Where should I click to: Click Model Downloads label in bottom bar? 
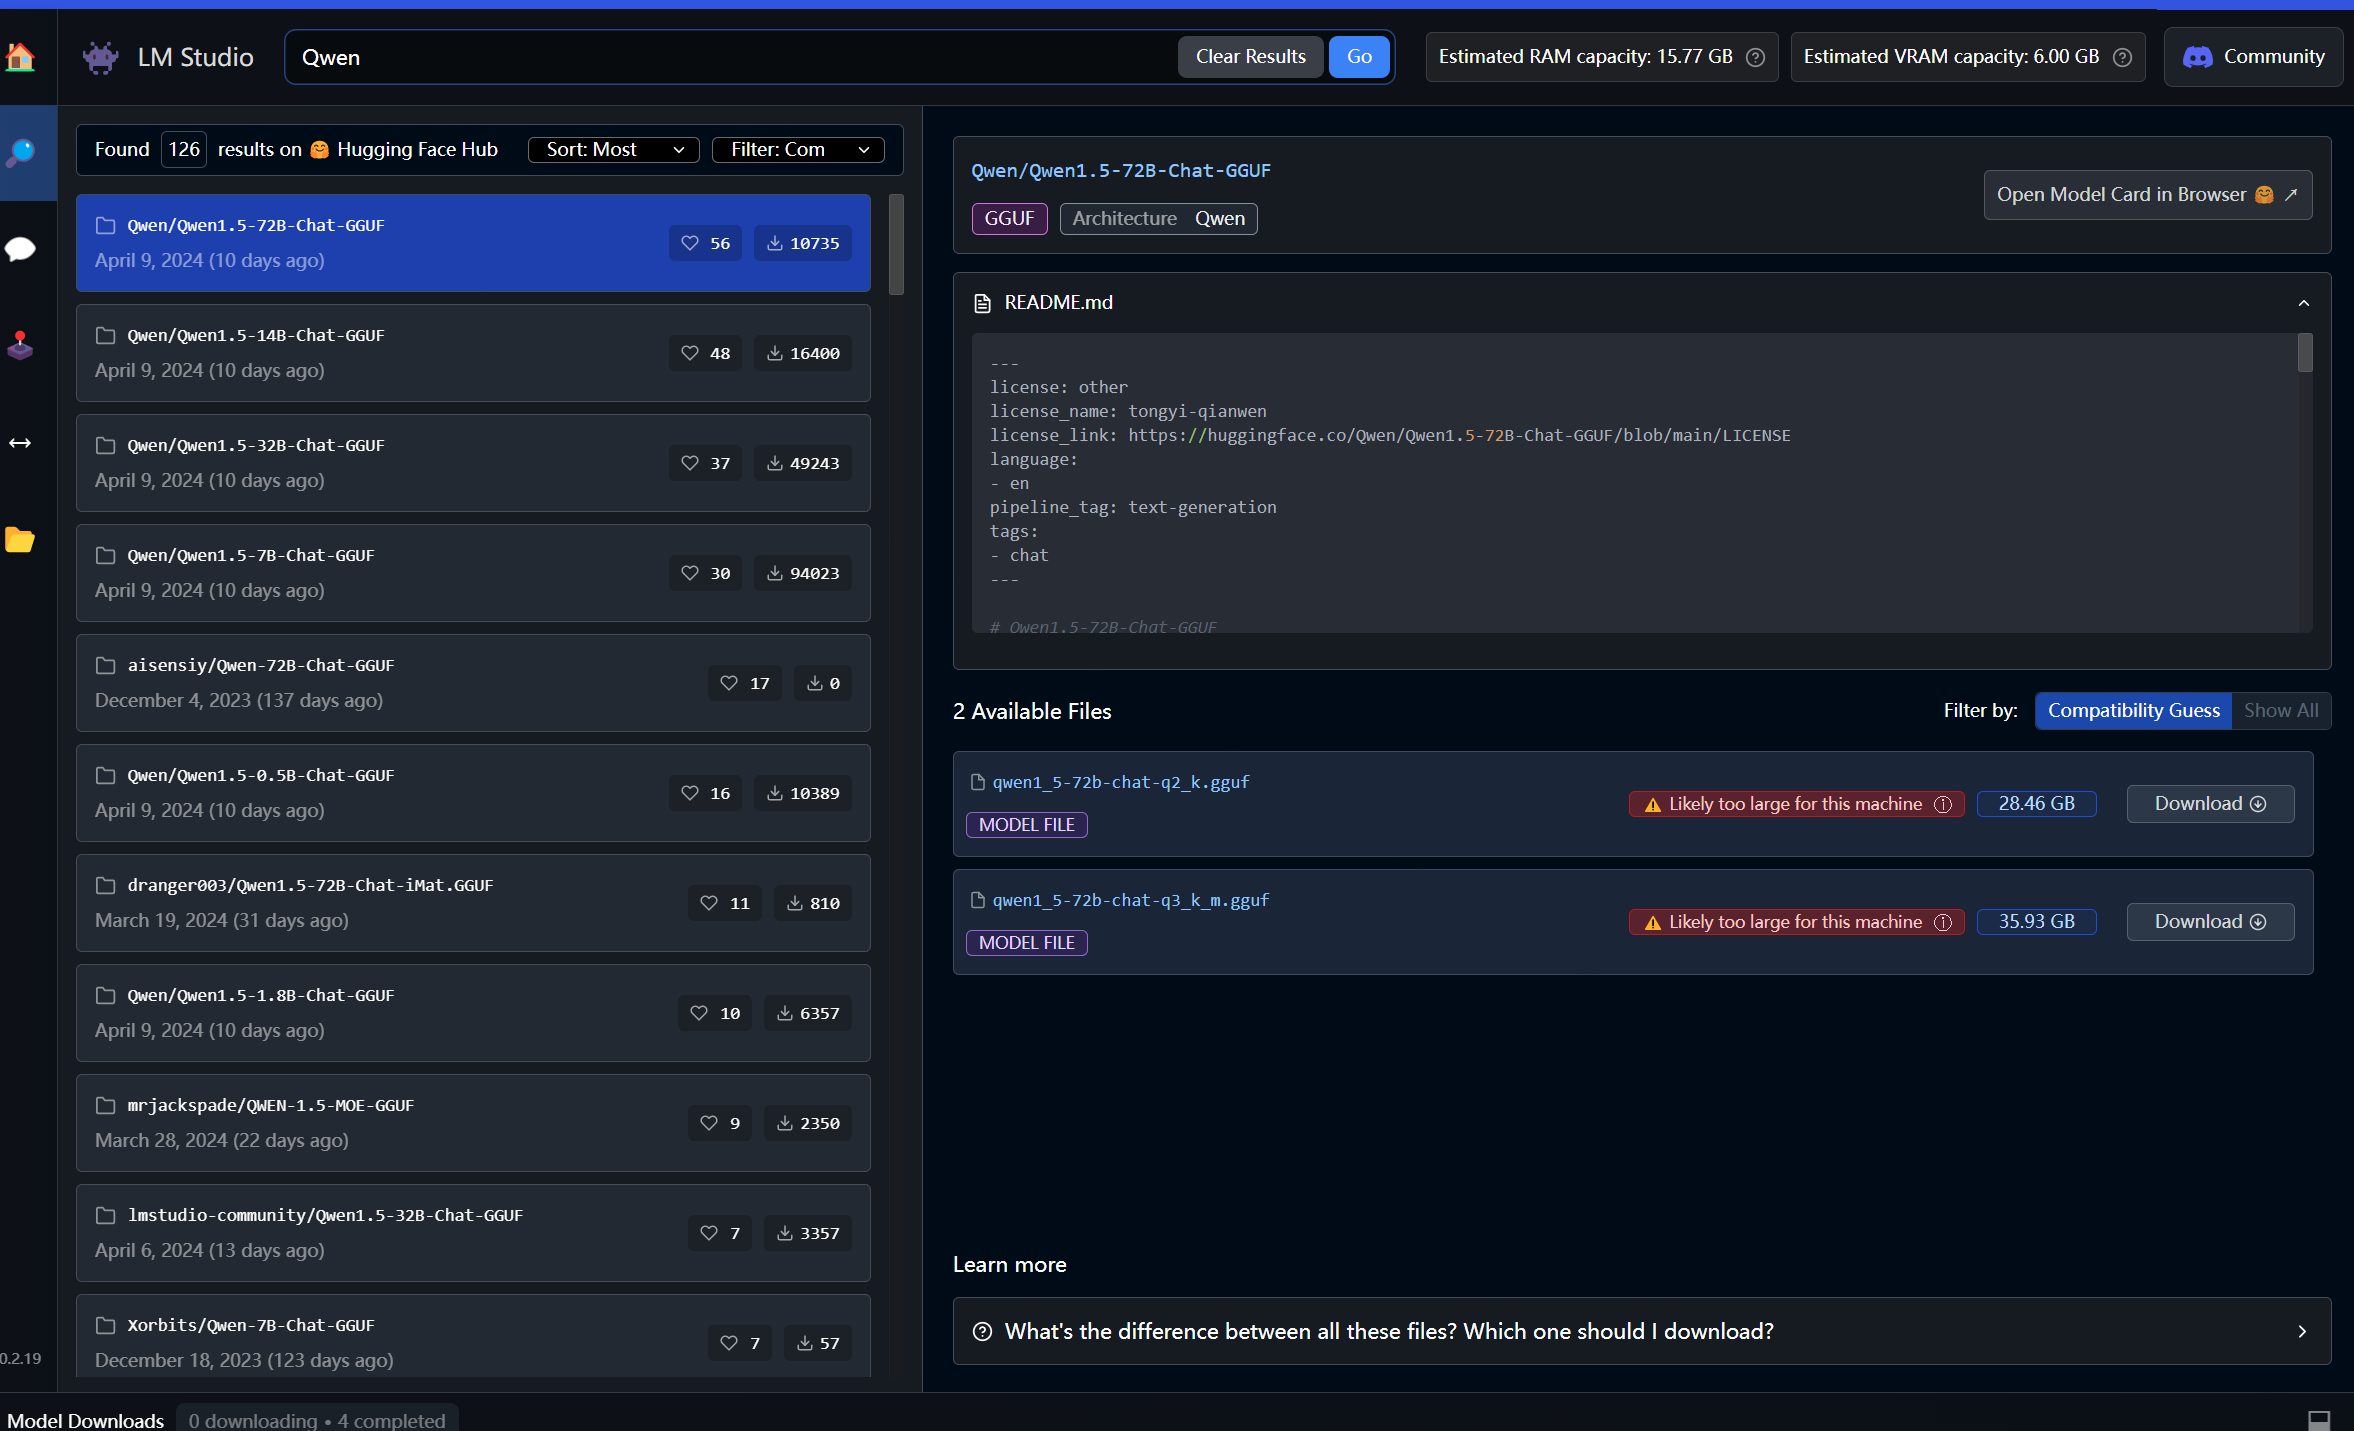(85, 1420)
